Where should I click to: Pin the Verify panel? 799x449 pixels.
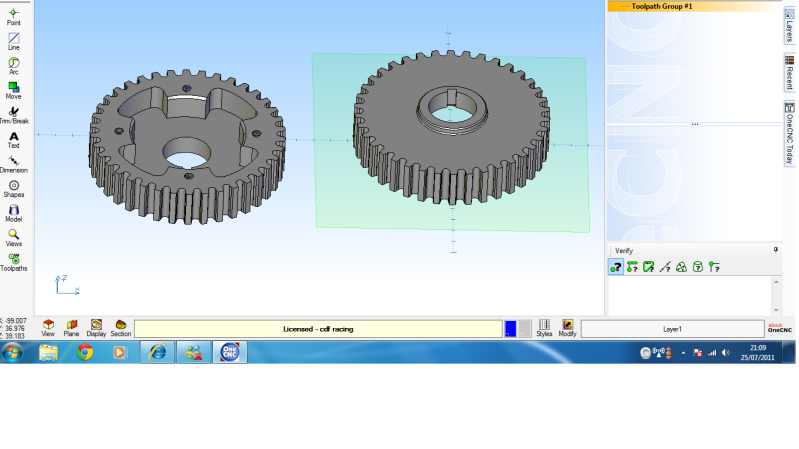tap(776, 250)
